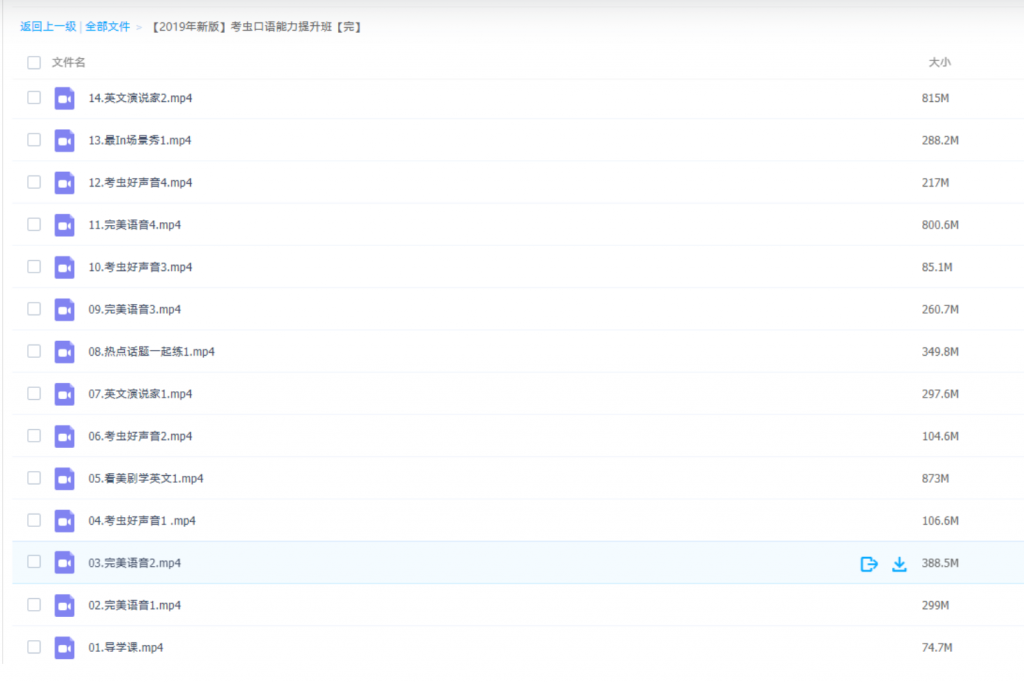Sort files by the 文件名 column header
Screen dimensions: 1024x682
(x=69, y=62)
